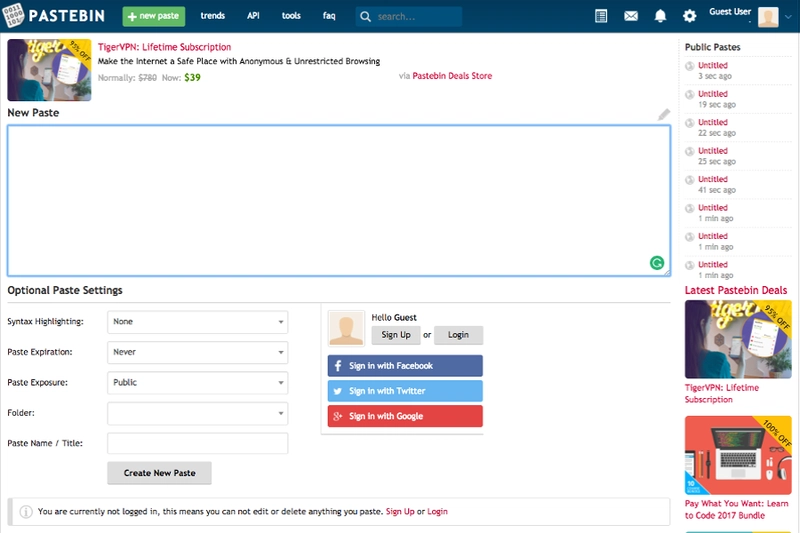Click Sign in with Twitter

click(x=405, y=391)
